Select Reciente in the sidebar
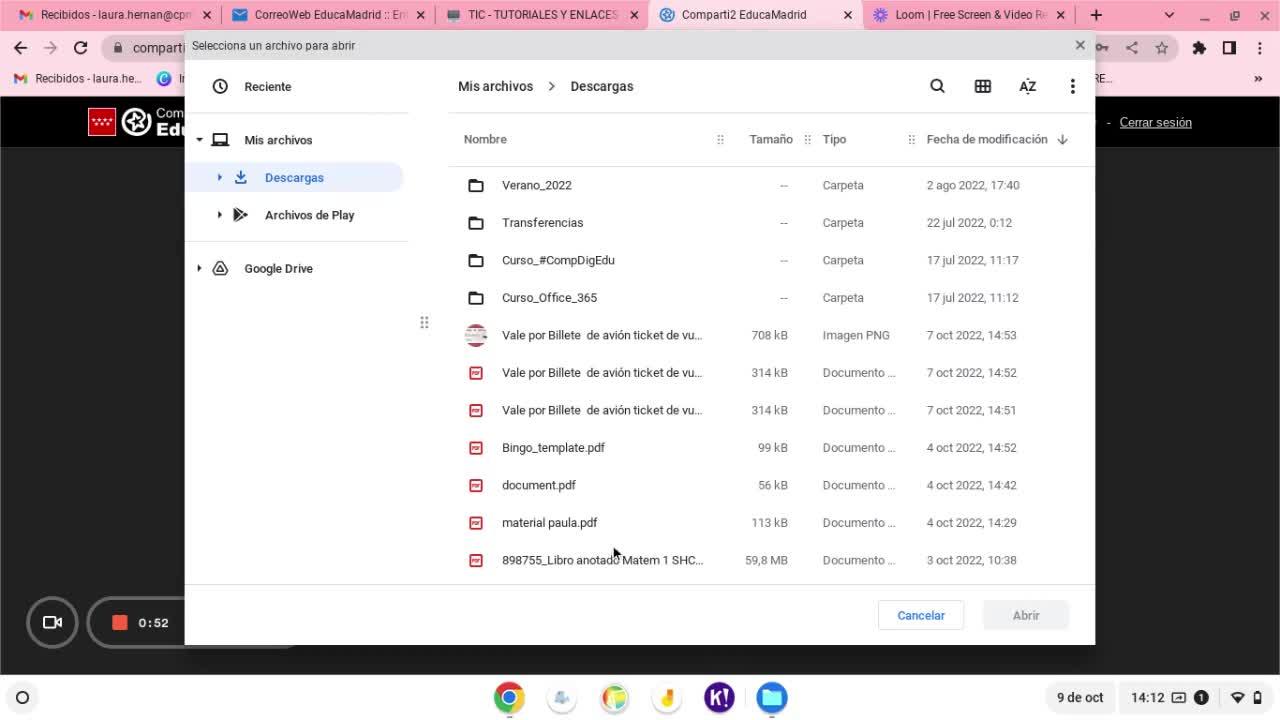This screenshot has height=720, width=1280. pyautogui.click(x=267, y=87)
